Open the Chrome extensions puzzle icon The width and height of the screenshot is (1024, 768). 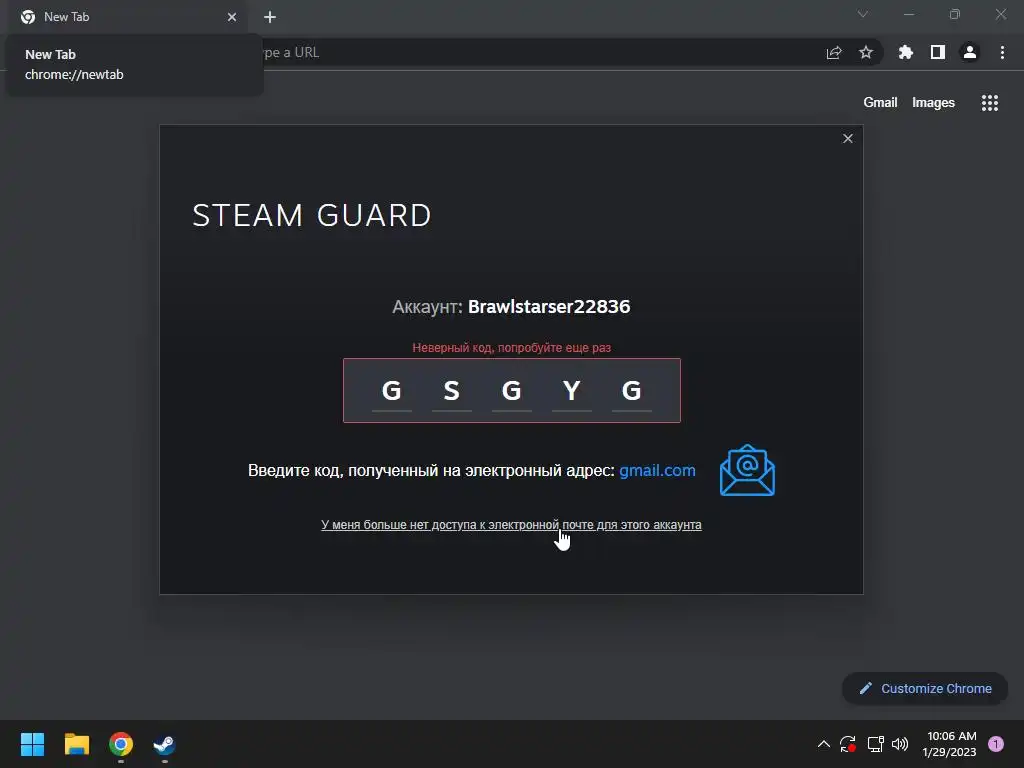(905, 52)
